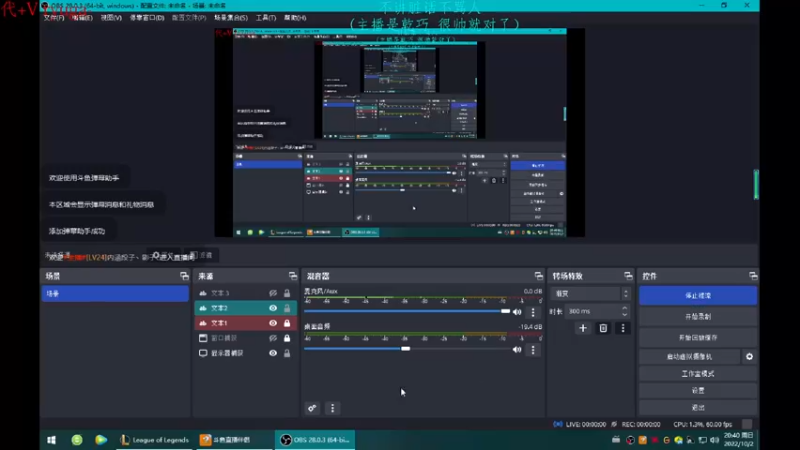The height and width of the screenshot is (450, 800).
Task: Click the microphone volume slider handle
Action: point(505,311)
